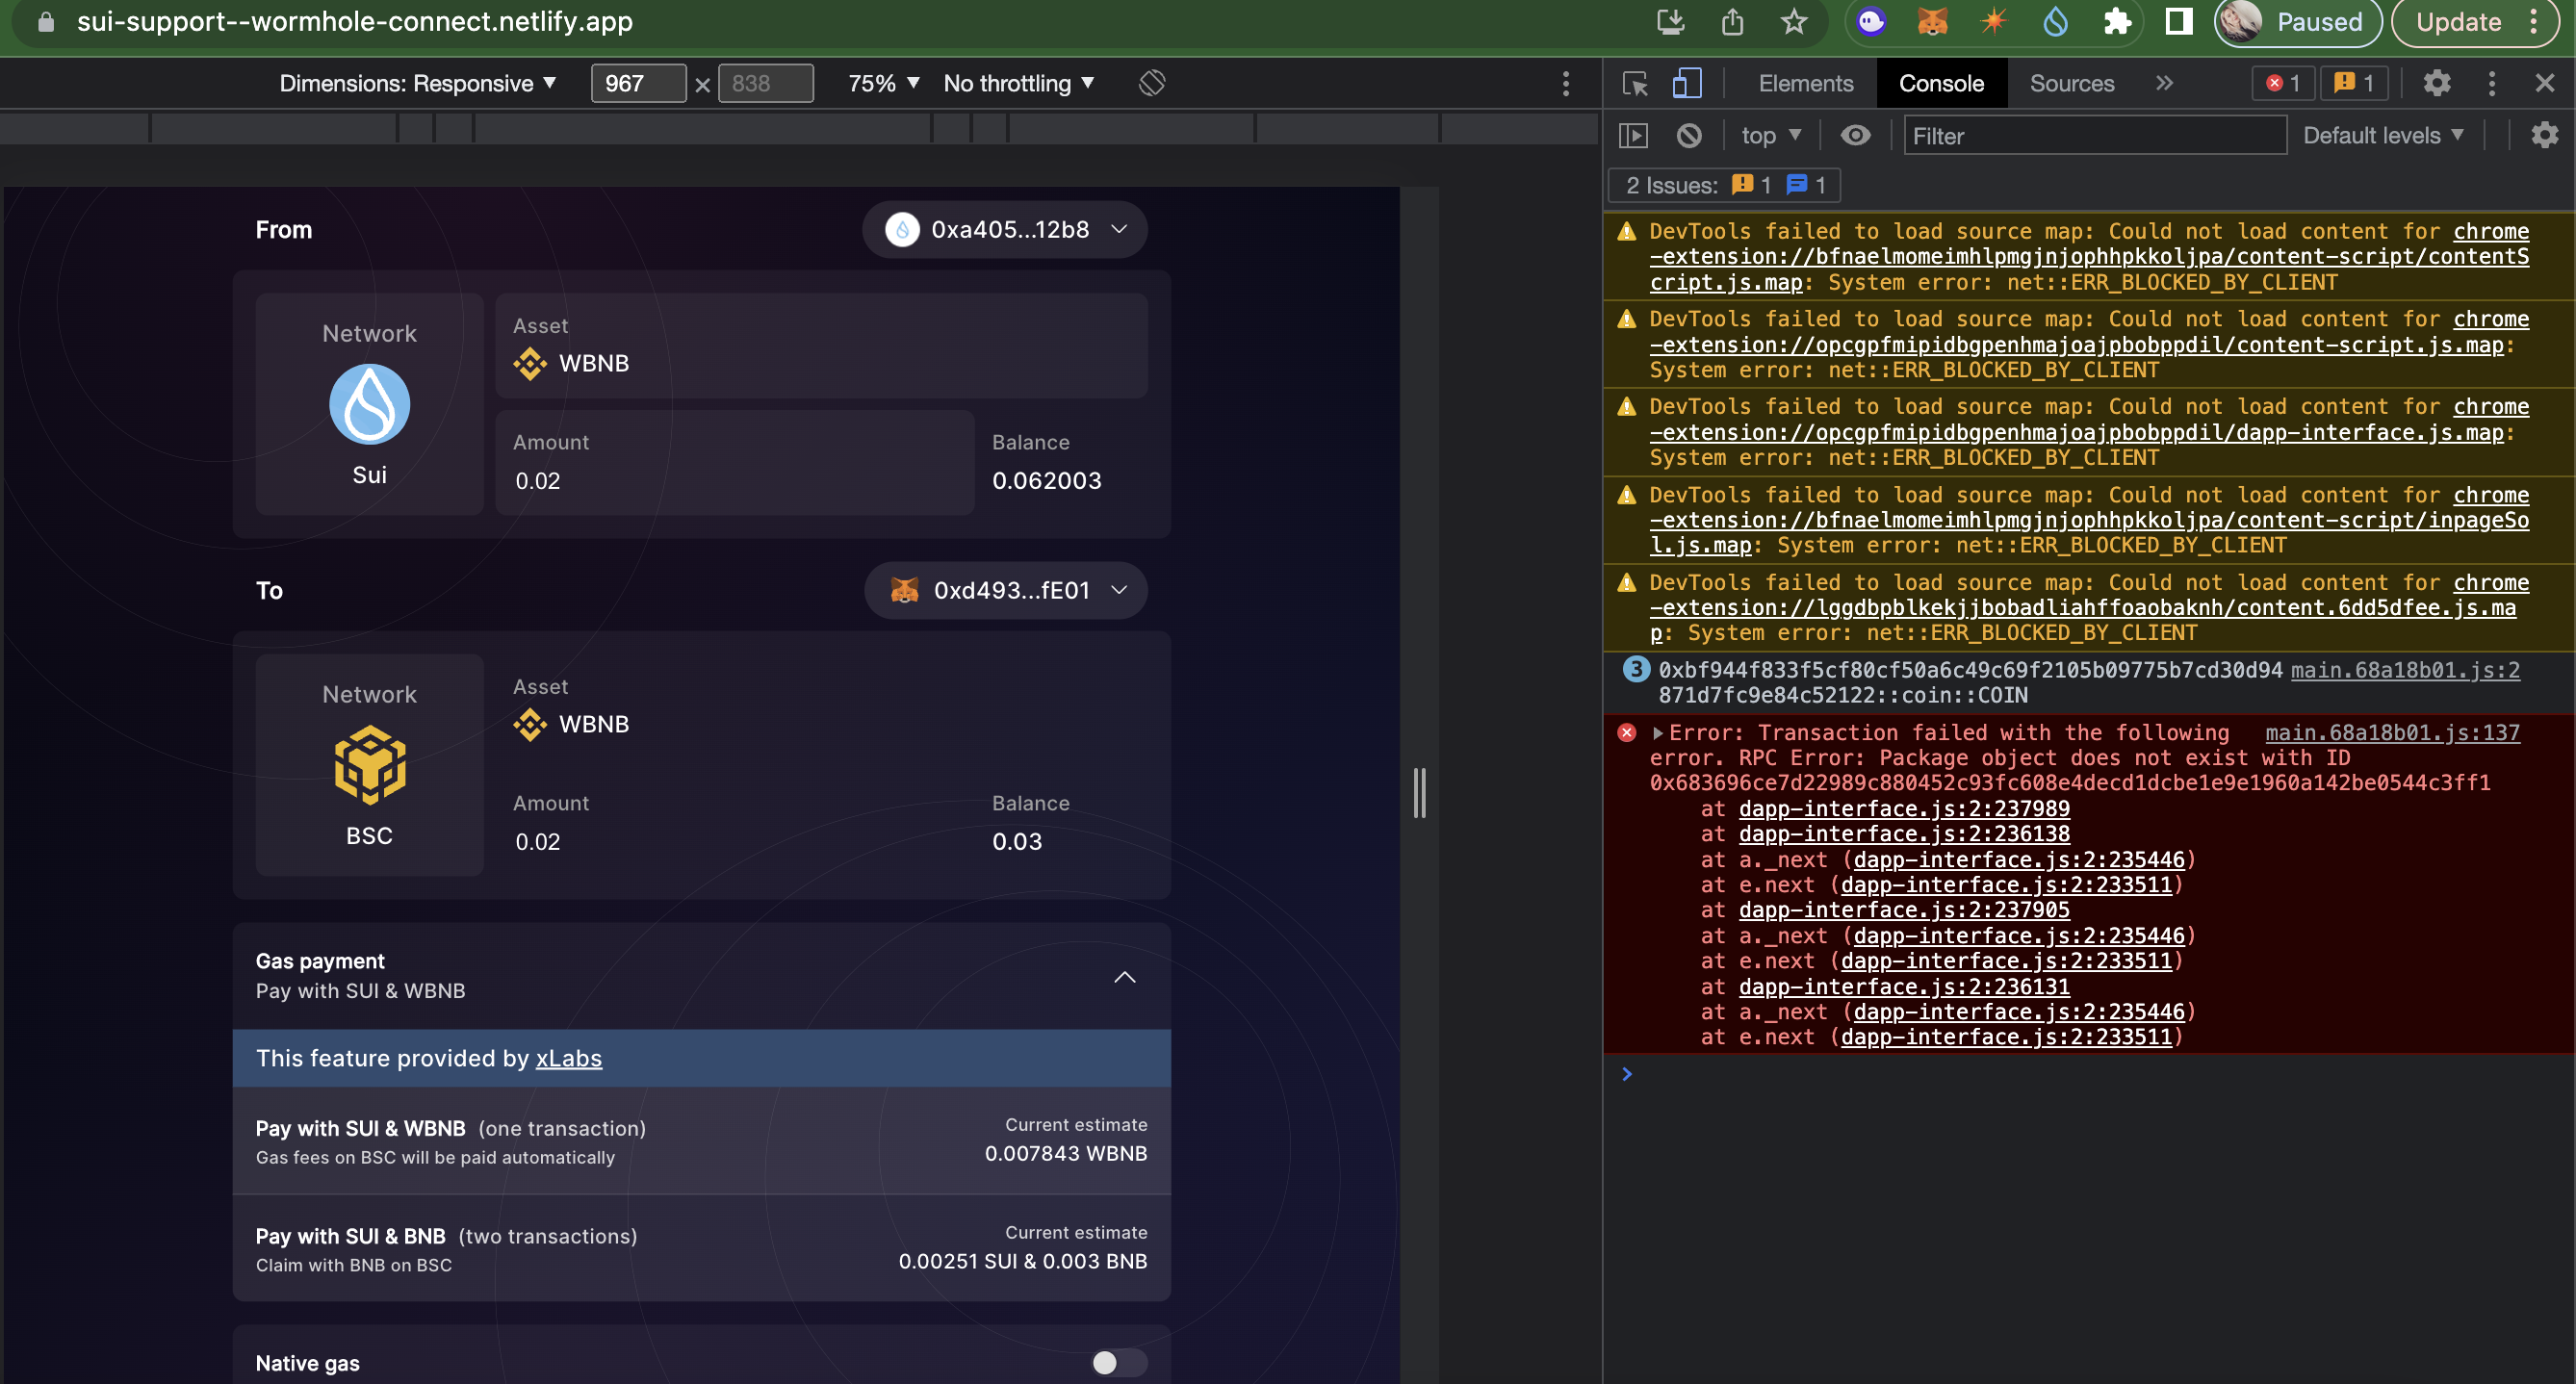2576x1384 pixels.
Task: Toggle the device toolbar icon
Action: click(x=1687, y=83)
